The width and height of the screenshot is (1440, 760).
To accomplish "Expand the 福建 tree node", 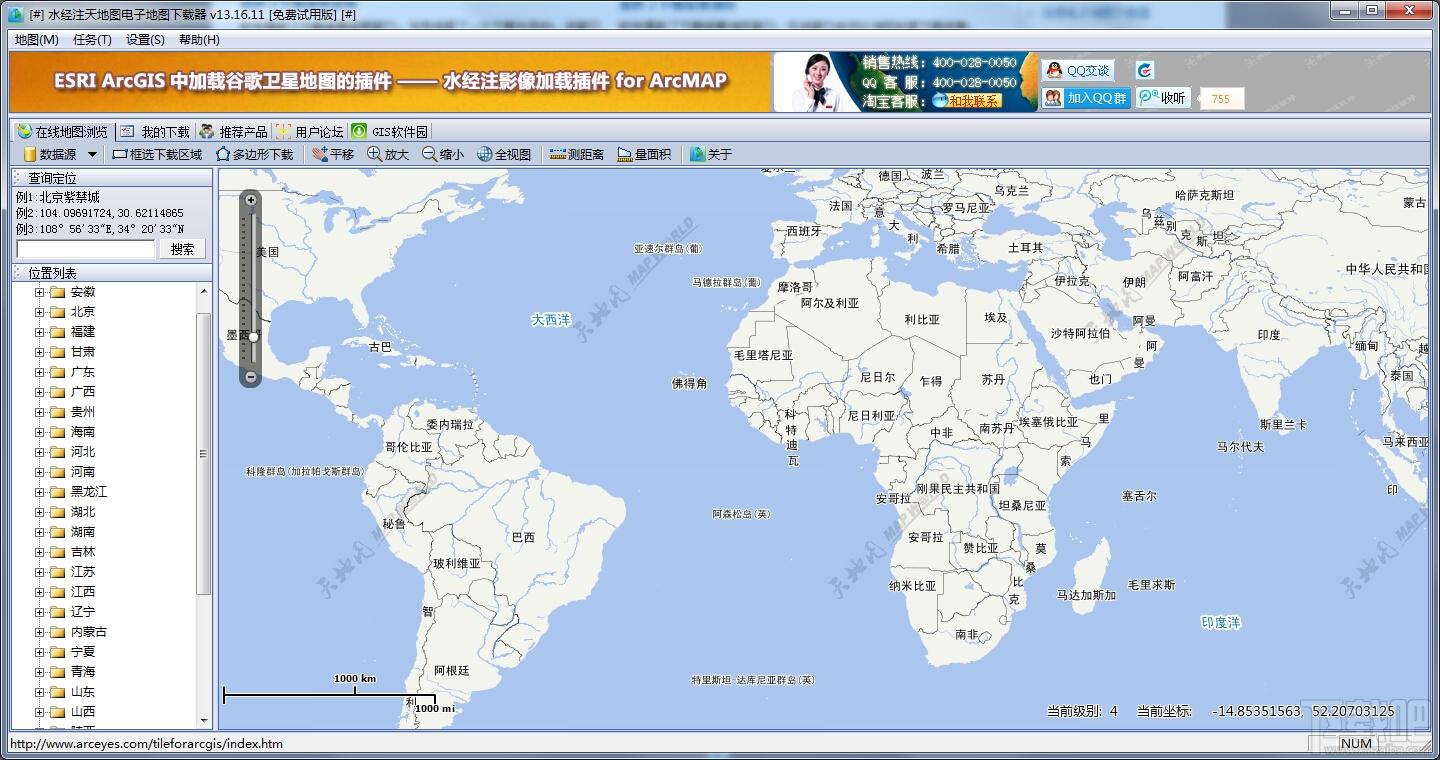I will click(39, 332).
